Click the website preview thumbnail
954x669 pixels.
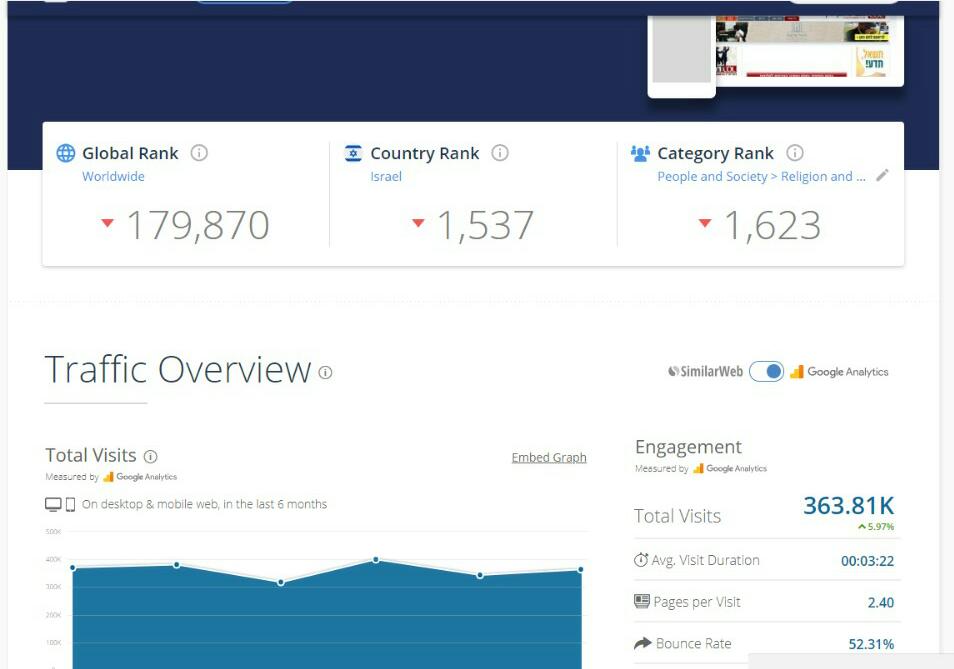coord(809,52)
